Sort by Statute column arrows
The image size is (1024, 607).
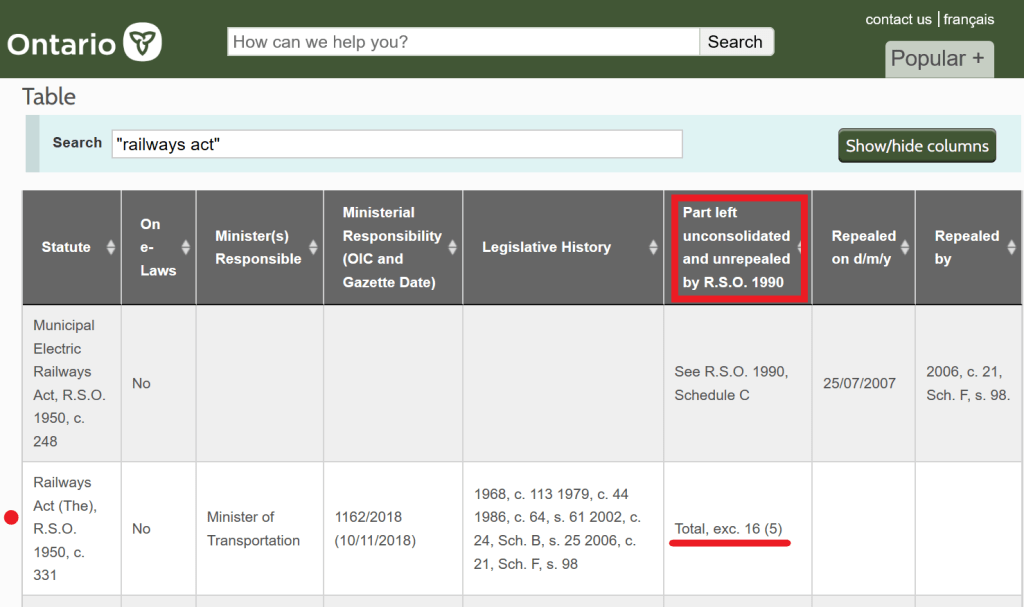110,248
